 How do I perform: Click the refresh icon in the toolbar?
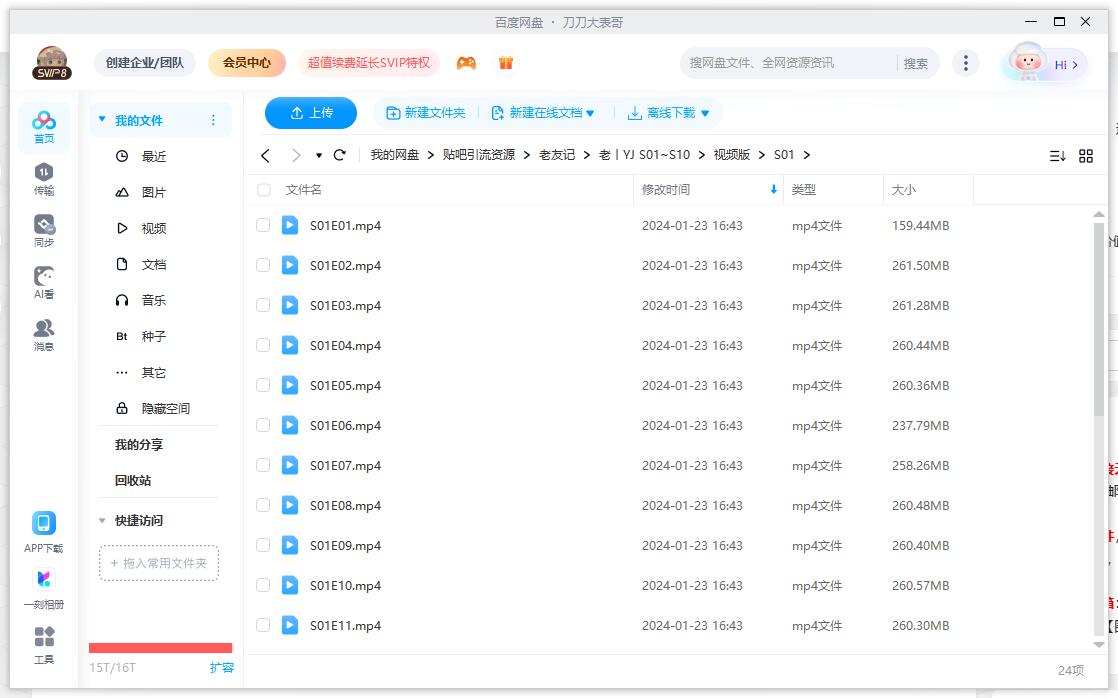pos(339,155)
